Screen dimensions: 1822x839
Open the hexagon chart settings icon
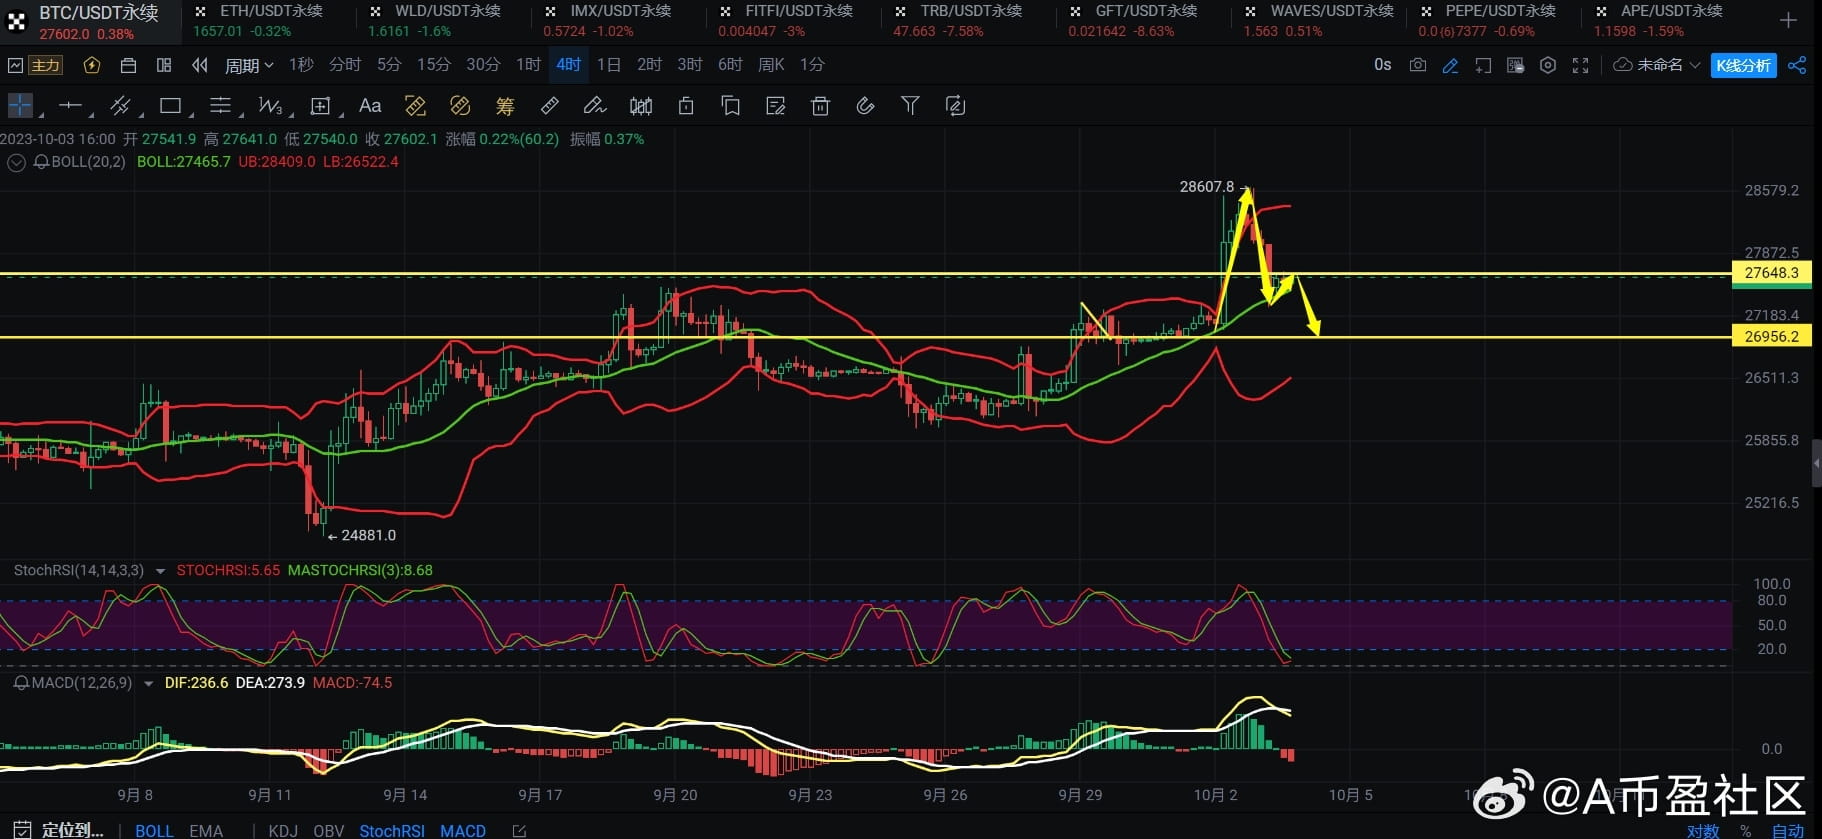[1548, 65]
